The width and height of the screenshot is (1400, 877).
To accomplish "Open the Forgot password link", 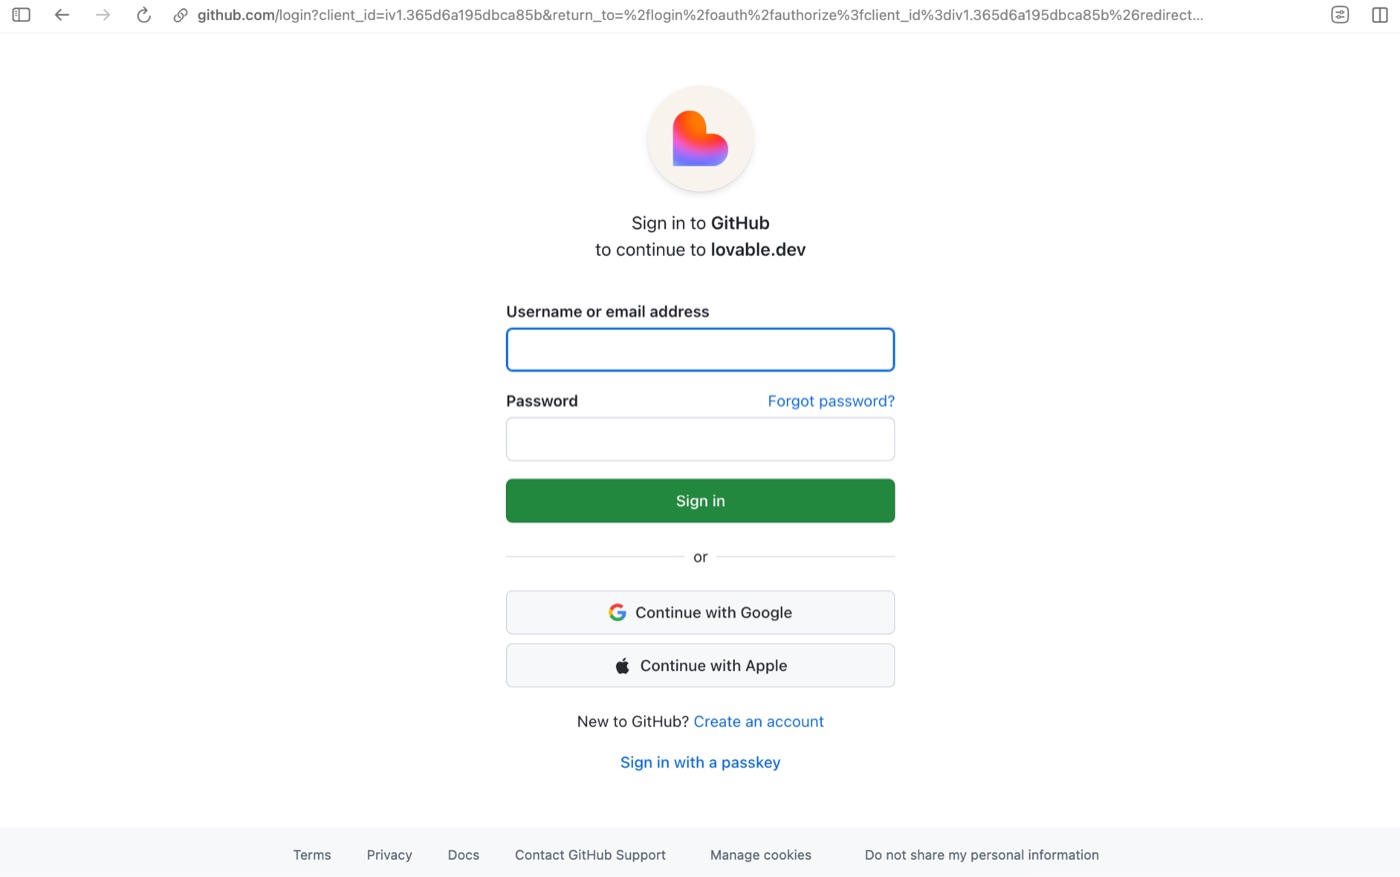I will click(831, 401).
